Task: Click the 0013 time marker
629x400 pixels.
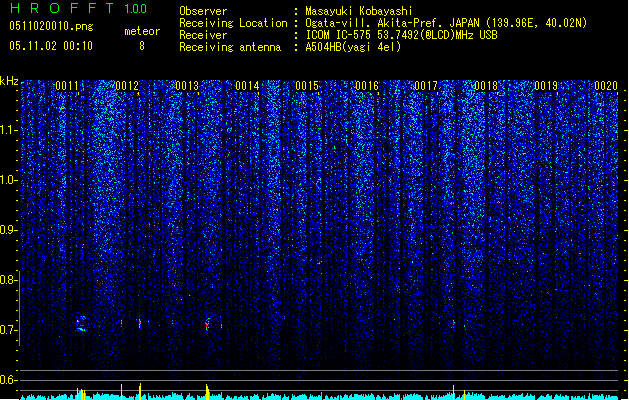Action: (x=187, y=86)
